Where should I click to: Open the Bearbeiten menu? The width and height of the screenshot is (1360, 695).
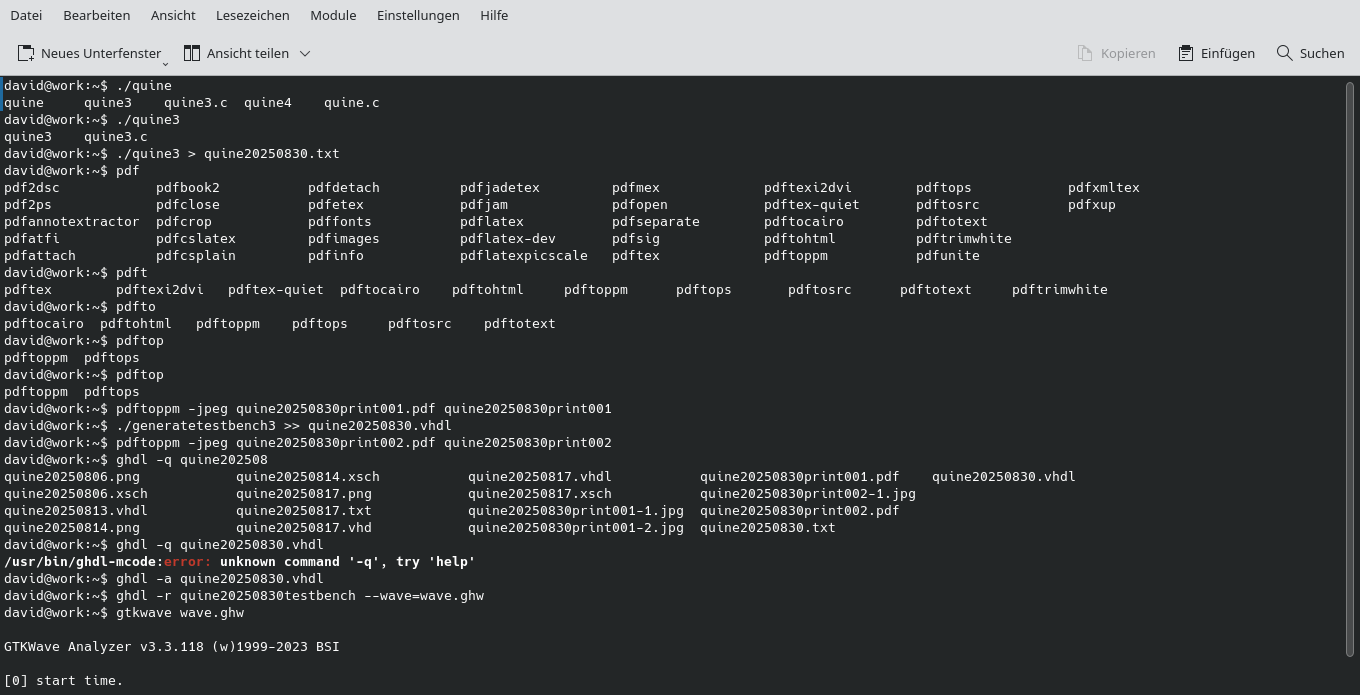(96, 15)
